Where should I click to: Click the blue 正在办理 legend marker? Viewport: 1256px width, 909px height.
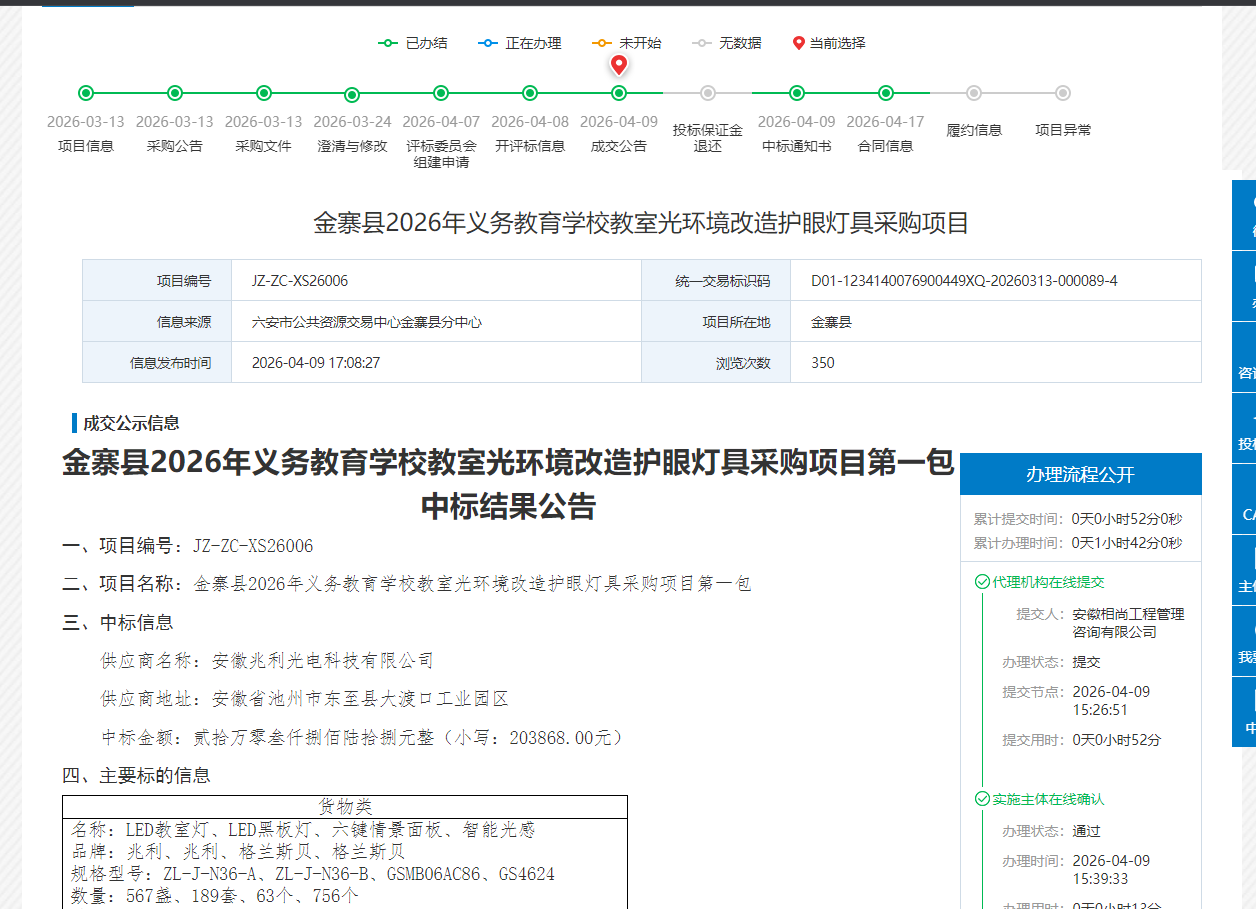tap(488, 43)
